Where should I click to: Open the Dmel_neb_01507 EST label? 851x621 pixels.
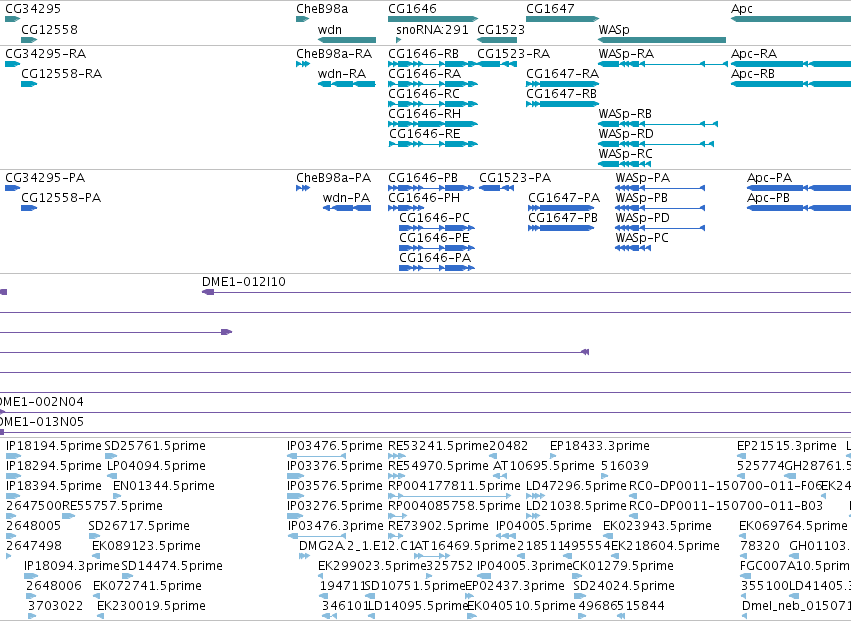click(796, 606)
